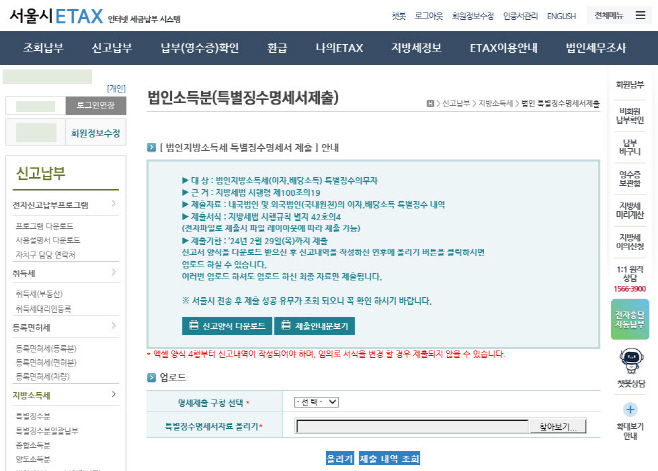The image size is (658, 471).
Task: Select 등록면허세(등록분) in the sidebar
Action: (x=46, y=348)
